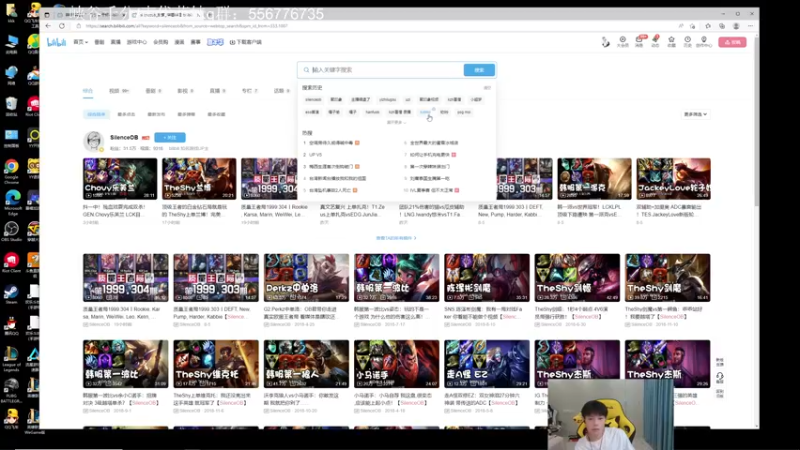Image resolution: width=800 pixels, height=450 pixels.
Task: Open the browser settings ellipsis menu
Action: [x=751, y=26]
